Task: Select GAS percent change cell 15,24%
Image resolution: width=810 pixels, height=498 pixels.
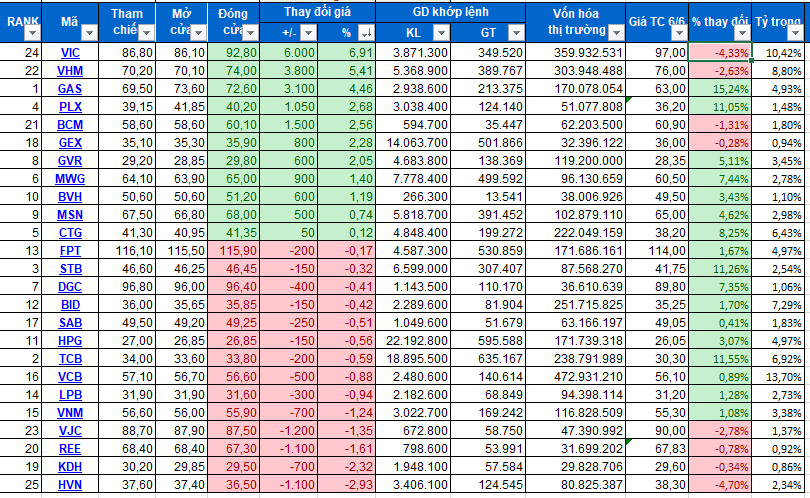Action: (720, 89)
